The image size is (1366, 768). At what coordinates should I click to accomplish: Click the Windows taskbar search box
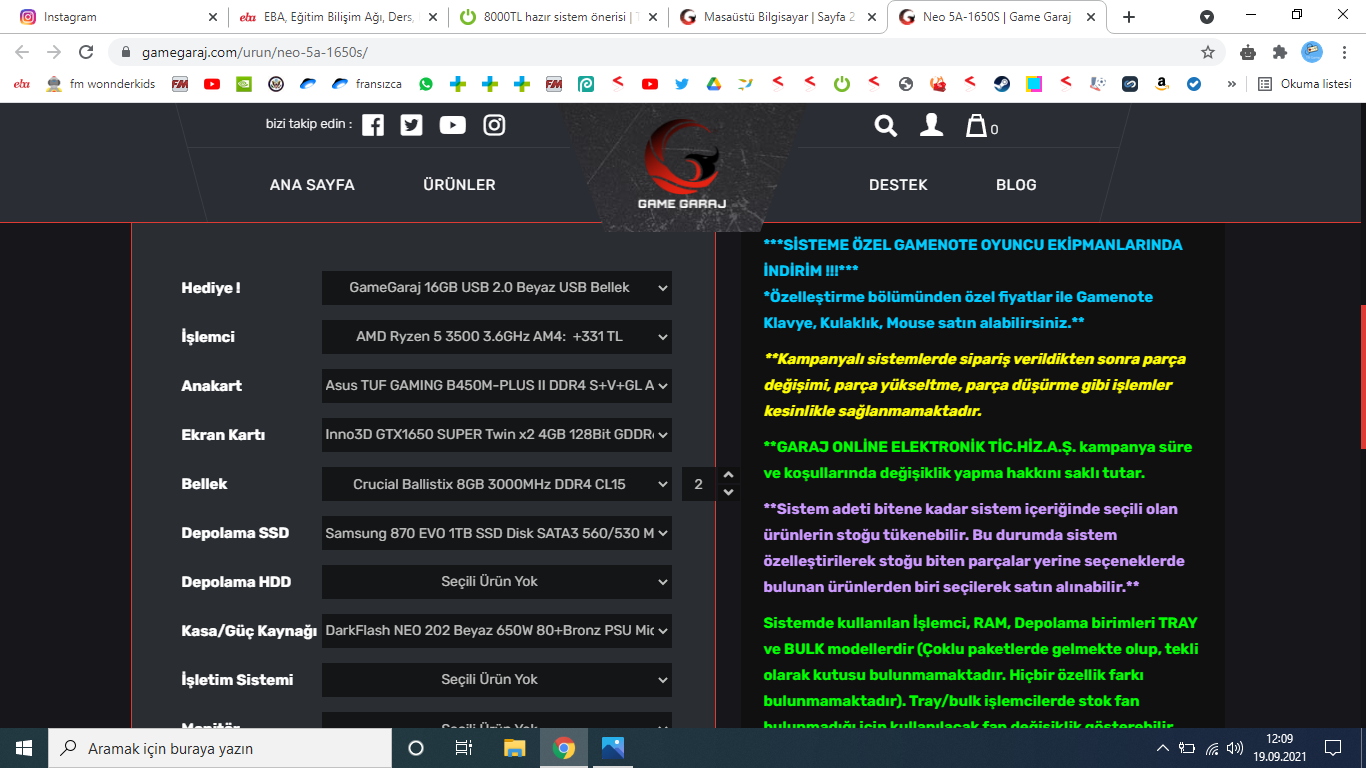pos(220,748)
